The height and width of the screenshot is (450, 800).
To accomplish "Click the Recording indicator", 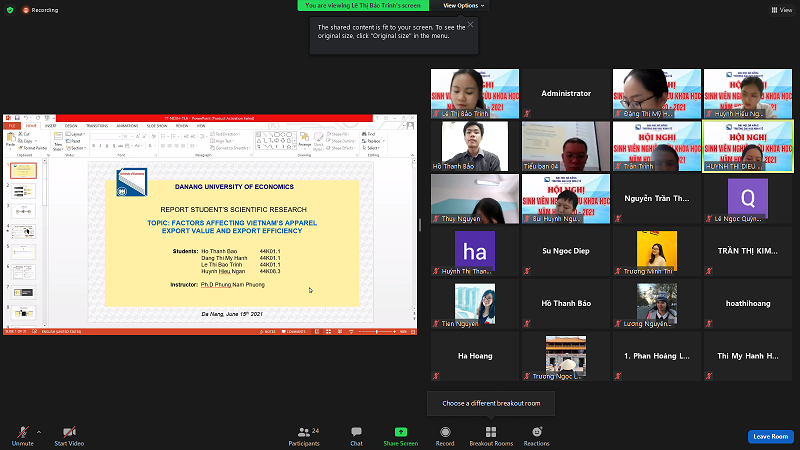I will click(40, 10).
